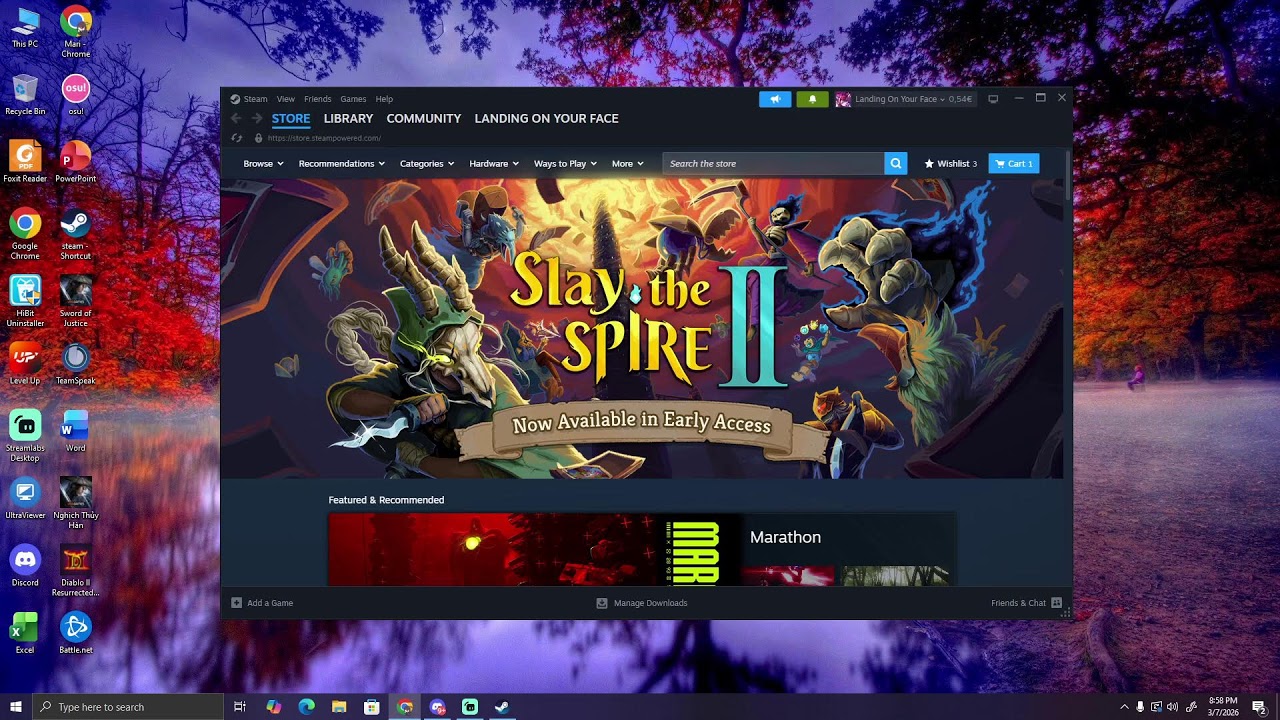Viewport: 1280px width, 720px height.
Task: Select the steam - Shortcut desktop icon
Action: coord(76,235)
